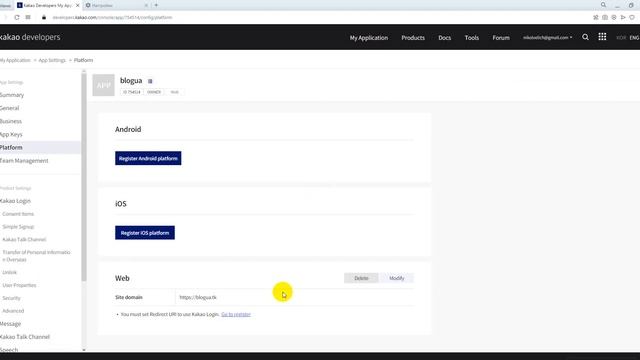
Task: Open the nine-dot services grid icon
Action: pos(602,37)
